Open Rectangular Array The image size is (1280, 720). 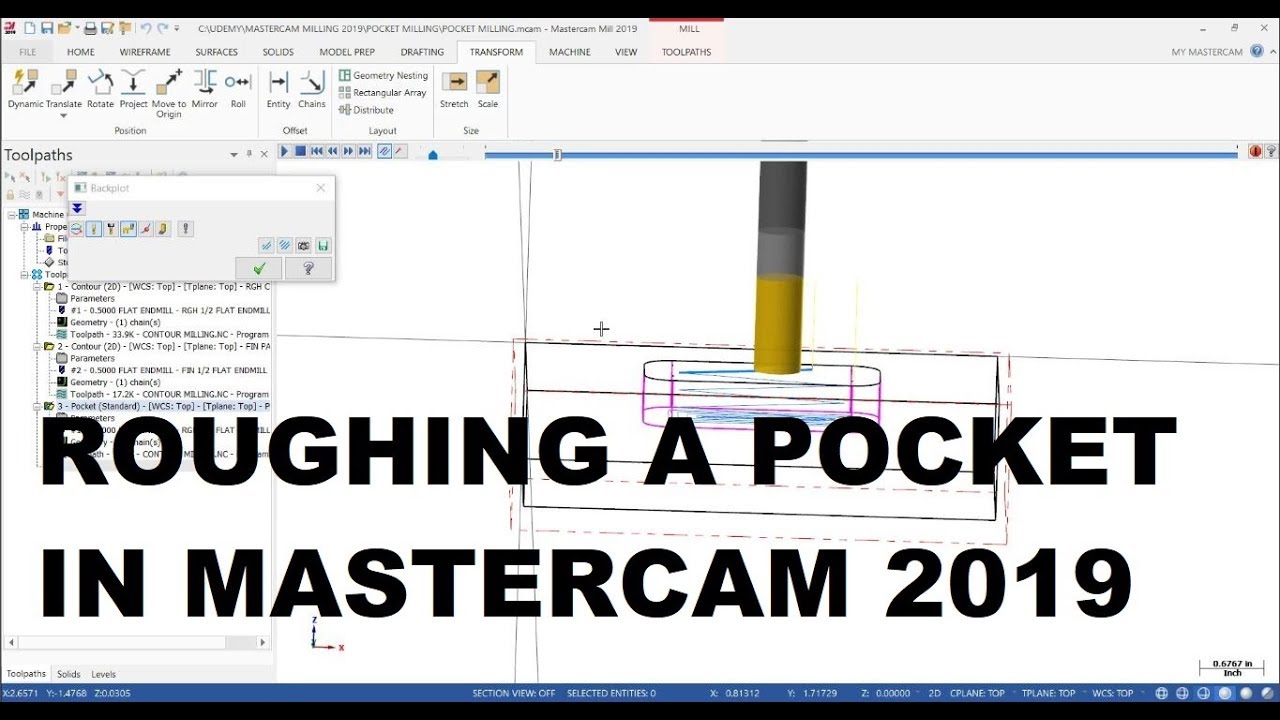pyautogui.click(x=382, y=92)
